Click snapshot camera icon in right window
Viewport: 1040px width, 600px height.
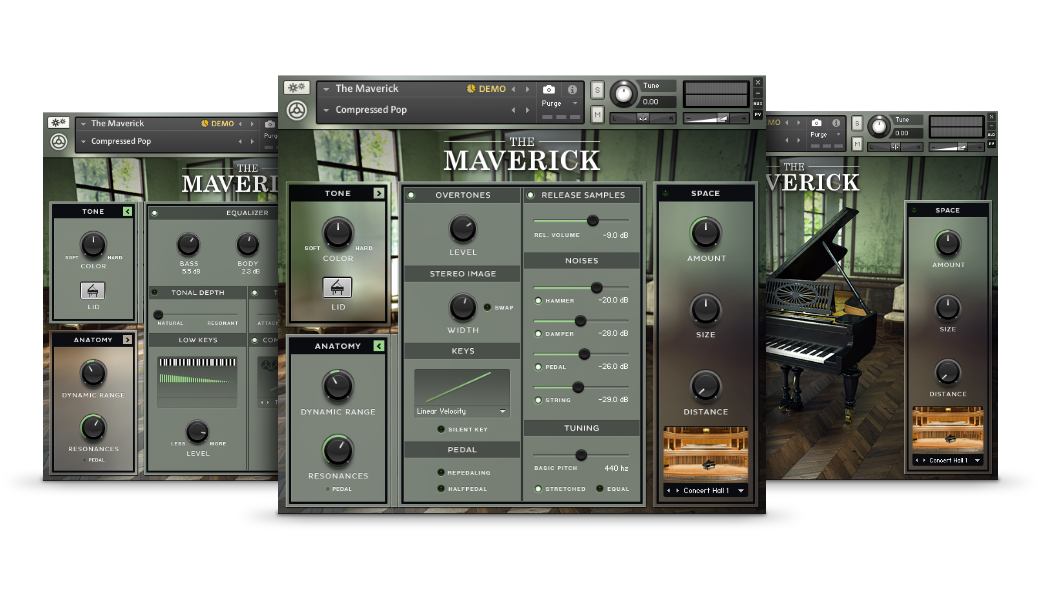(816, 123)
